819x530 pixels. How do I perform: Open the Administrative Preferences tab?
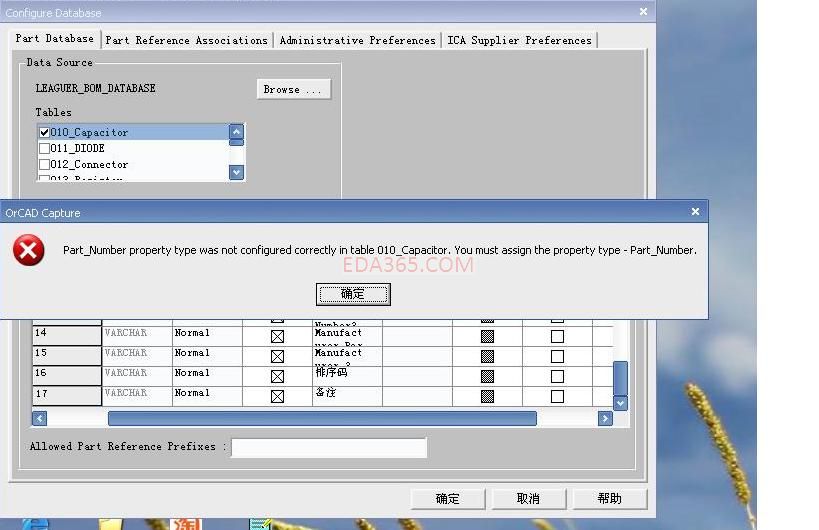click(x=358, y=40)
